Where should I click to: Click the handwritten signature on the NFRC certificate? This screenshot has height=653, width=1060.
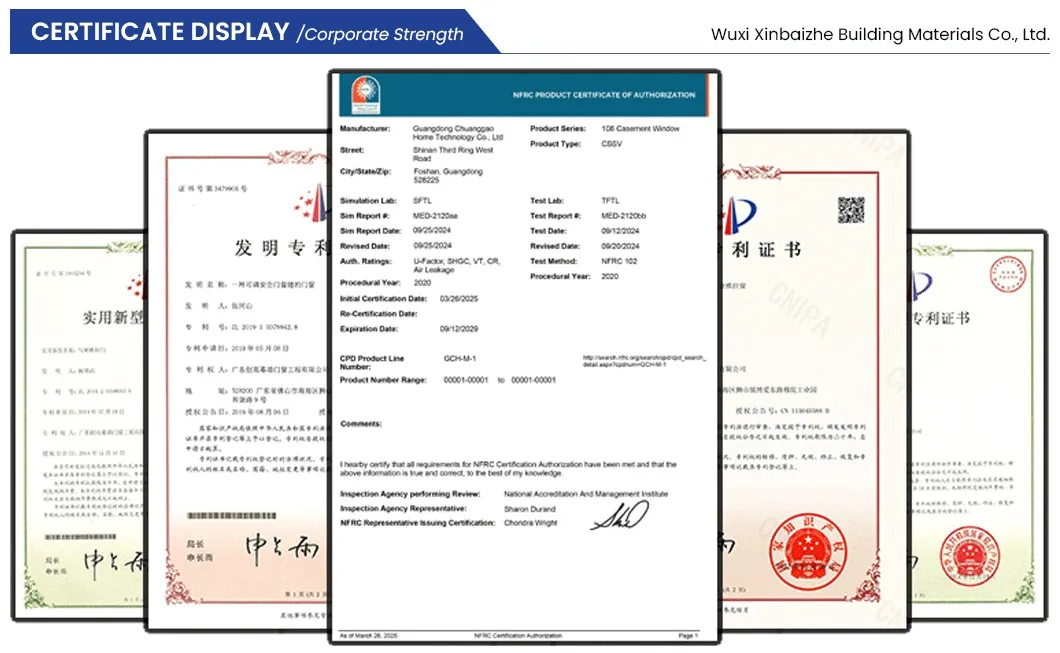tap(619, 515)
